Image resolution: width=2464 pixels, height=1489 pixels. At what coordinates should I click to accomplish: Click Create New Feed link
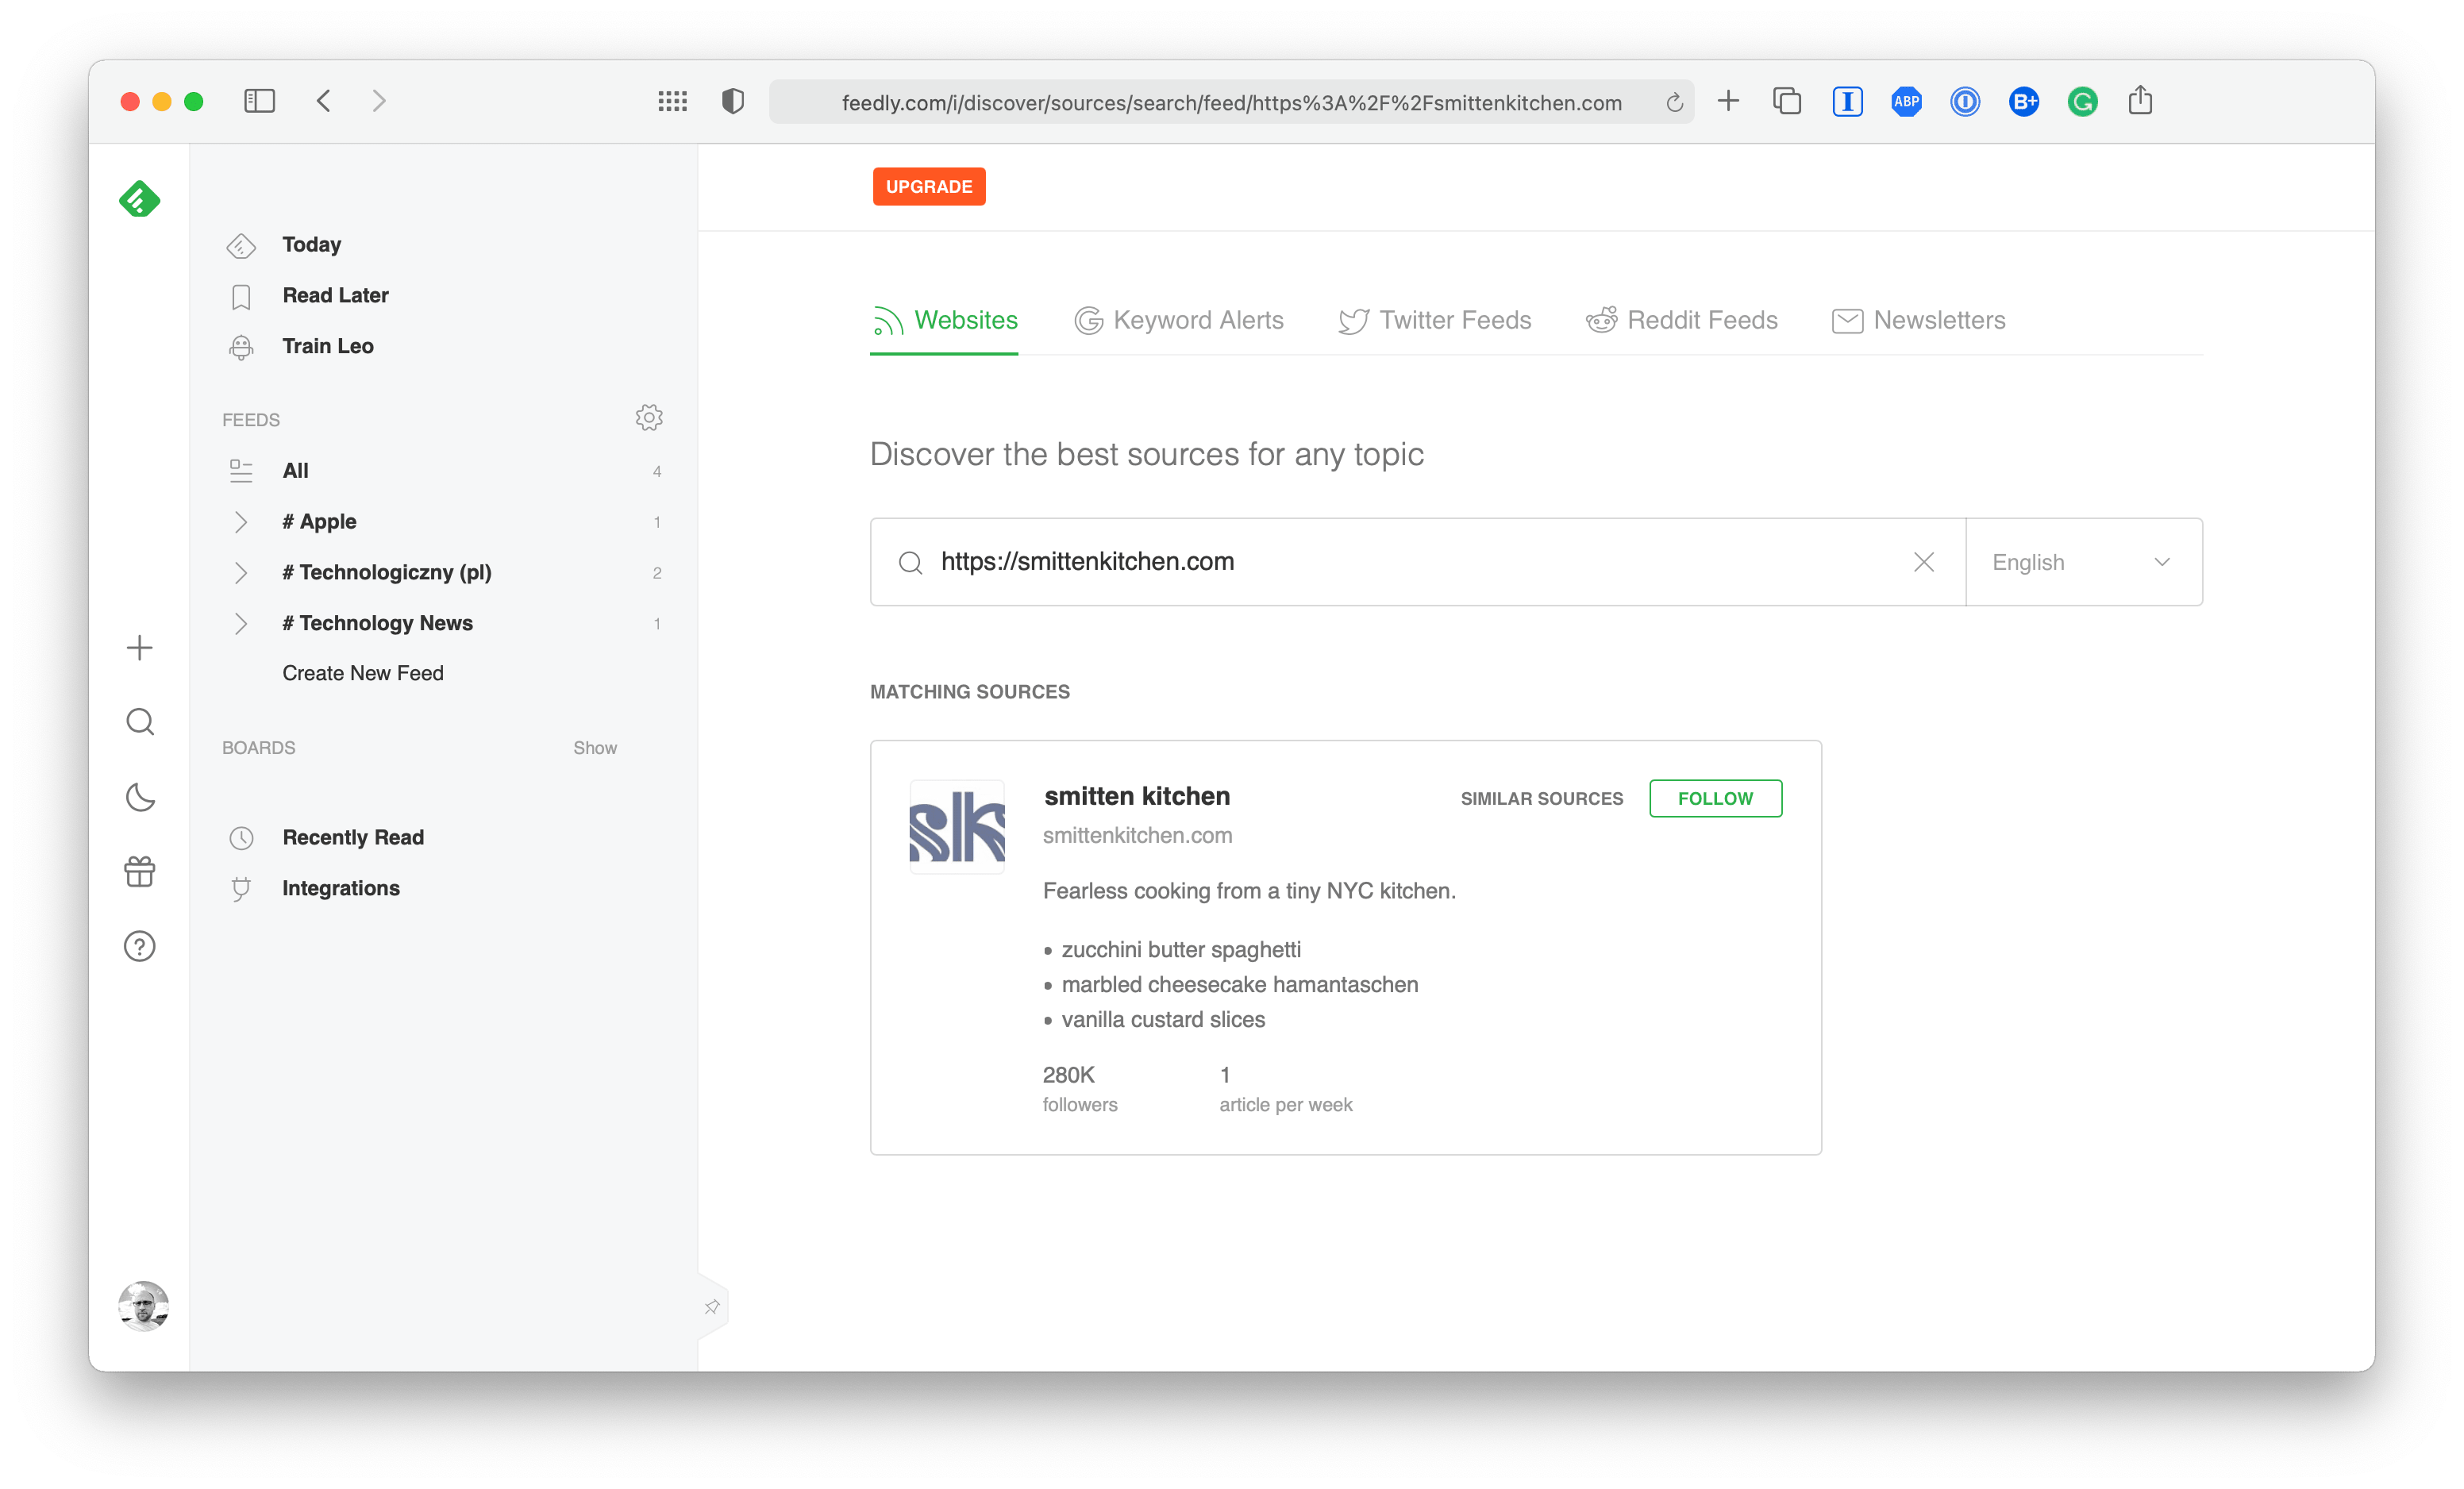coord(363,674)
